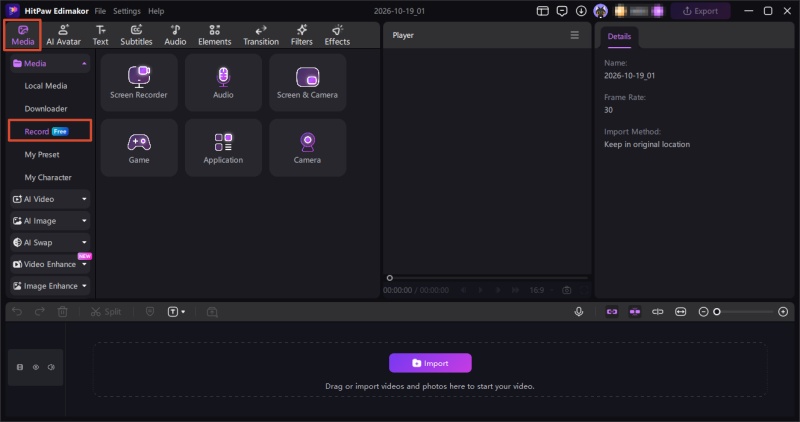The width and height of the screenshot is (800, 422).
Task: Switch to the Details tab
Action: coord(619,37)
